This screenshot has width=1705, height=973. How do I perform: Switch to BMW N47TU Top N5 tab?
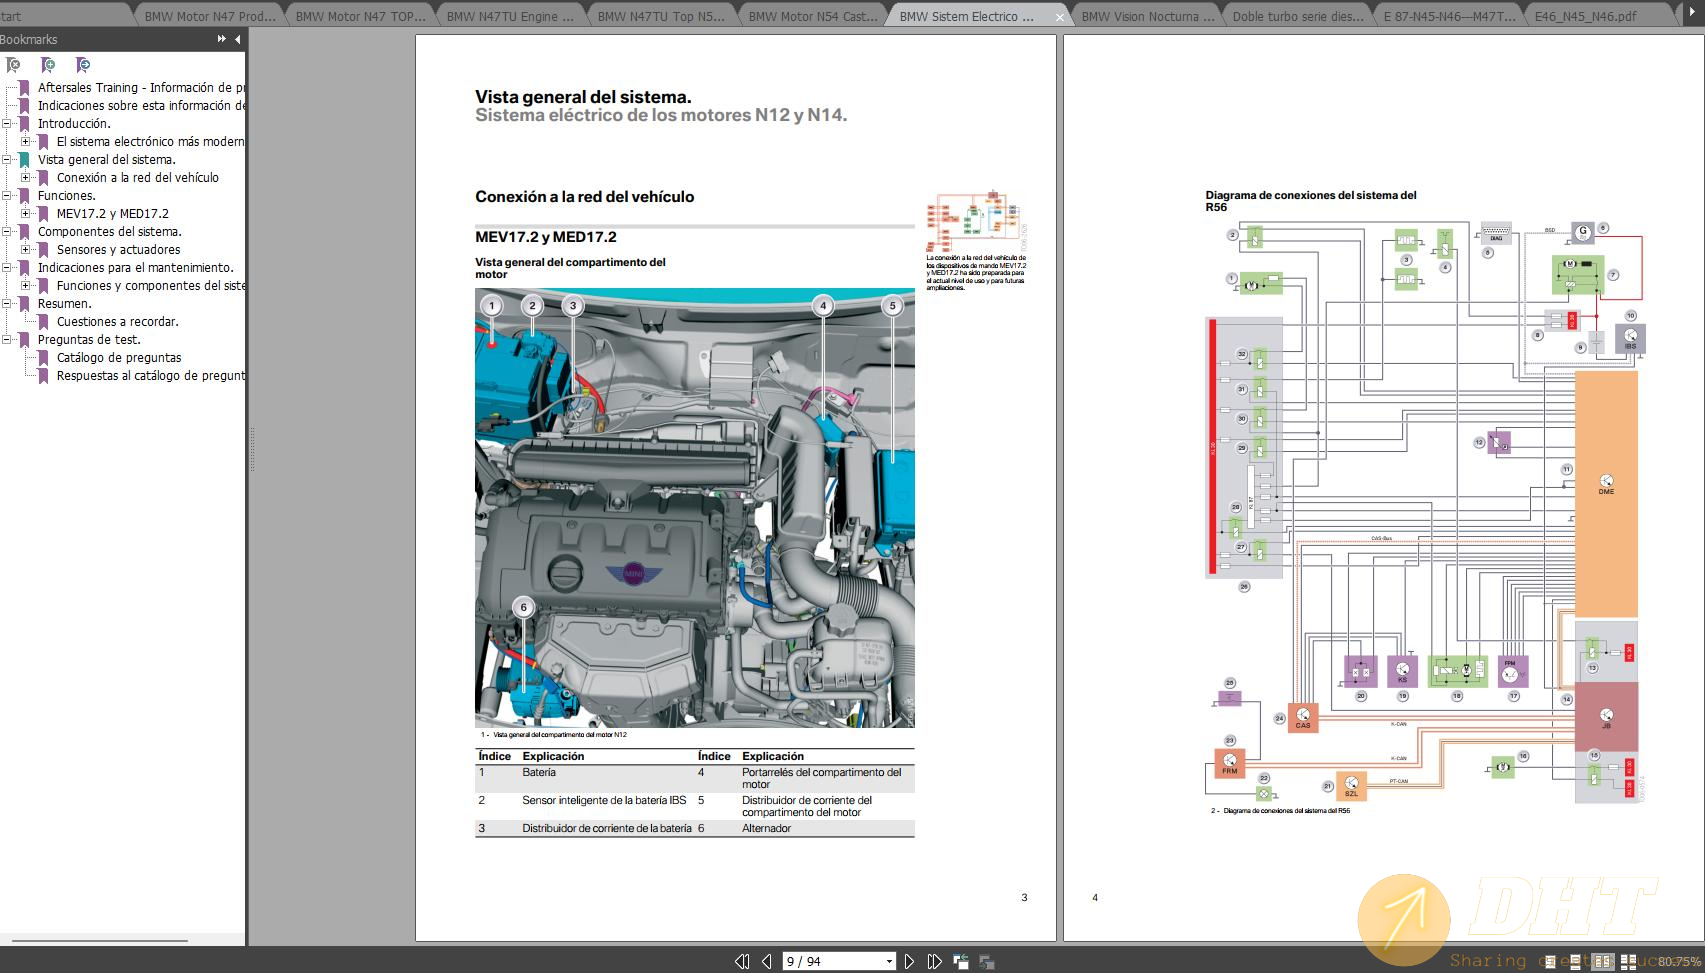(661, 16)
